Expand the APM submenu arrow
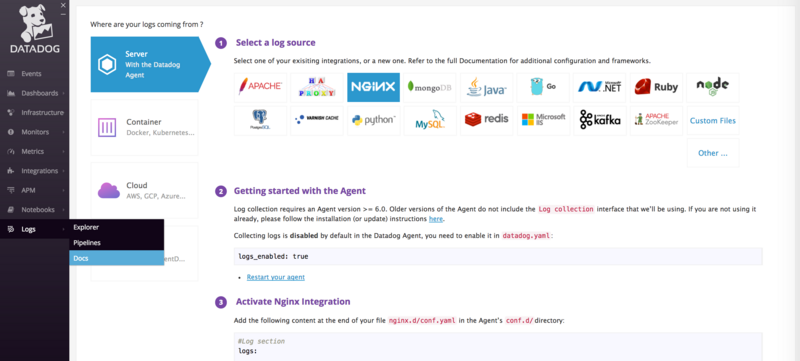 pyautogui.click(x=64, y=191)
